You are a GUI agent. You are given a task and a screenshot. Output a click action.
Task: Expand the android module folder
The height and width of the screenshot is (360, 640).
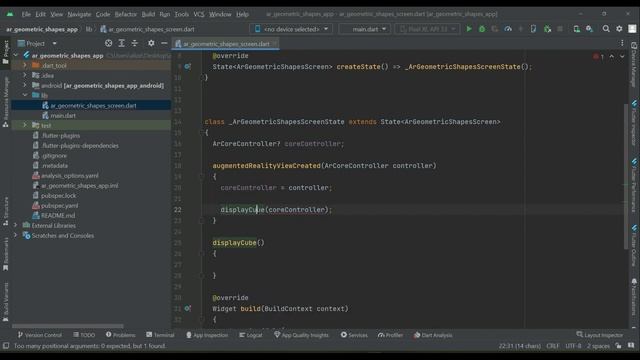click(25, 85)
